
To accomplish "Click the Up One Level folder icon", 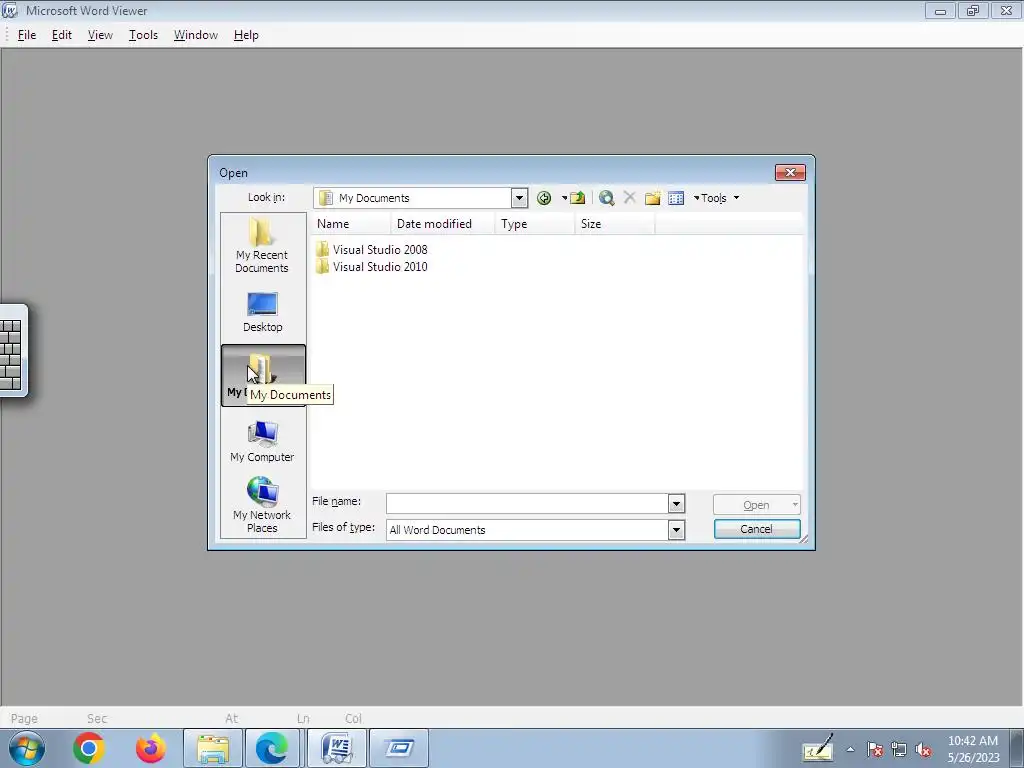I will pyautogui.click(x=577, y=198).
